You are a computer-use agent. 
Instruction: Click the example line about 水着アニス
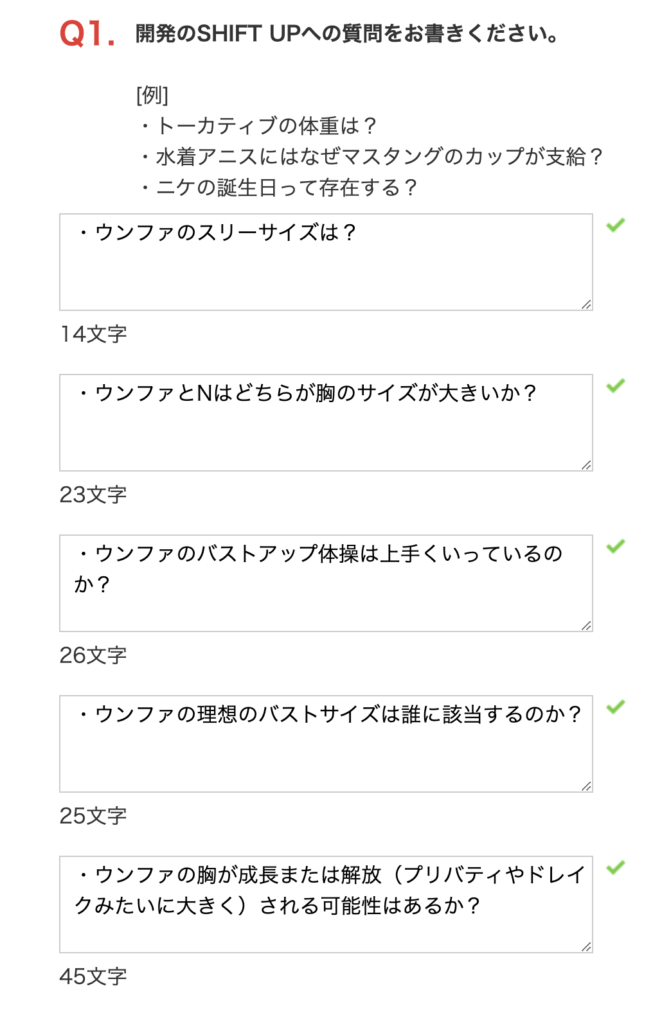coord(370,157)
